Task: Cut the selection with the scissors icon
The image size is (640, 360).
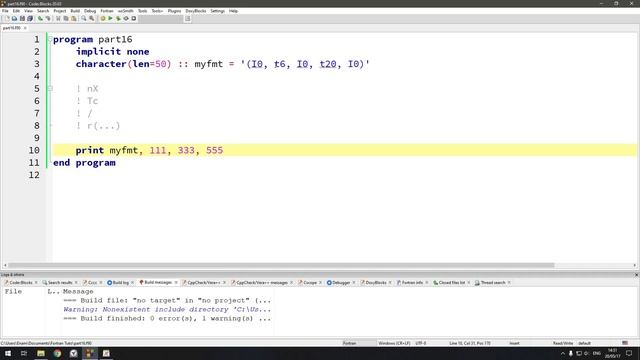Action: click(58, 19)
